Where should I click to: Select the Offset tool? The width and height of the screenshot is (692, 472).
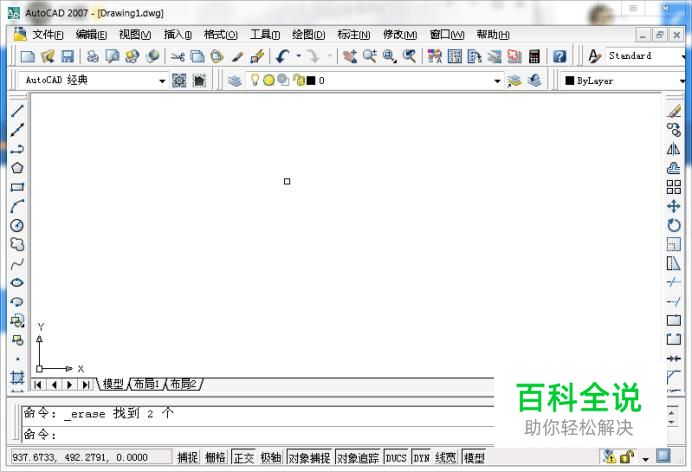[673, 168]
